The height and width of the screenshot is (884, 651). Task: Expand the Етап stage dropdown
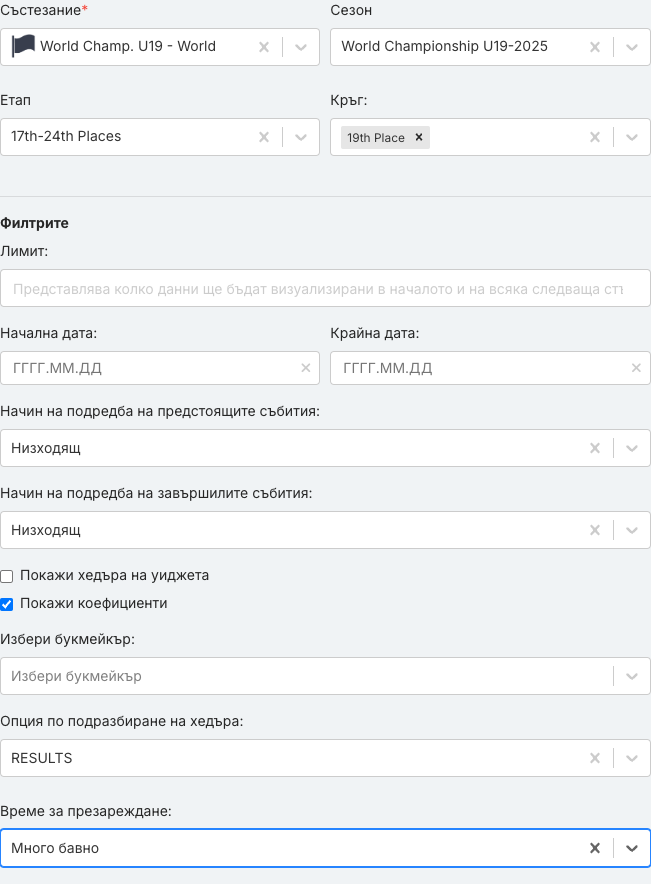click(301, 137)
